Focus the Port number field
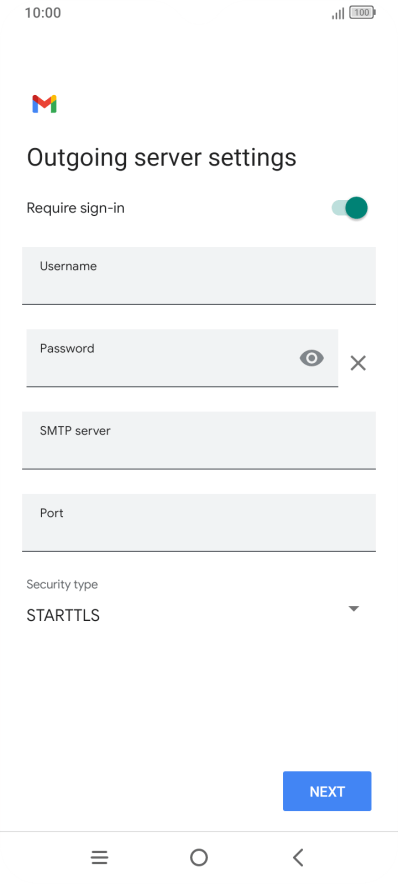This screenshot has height=884, width=398. (x=199, y=523)
